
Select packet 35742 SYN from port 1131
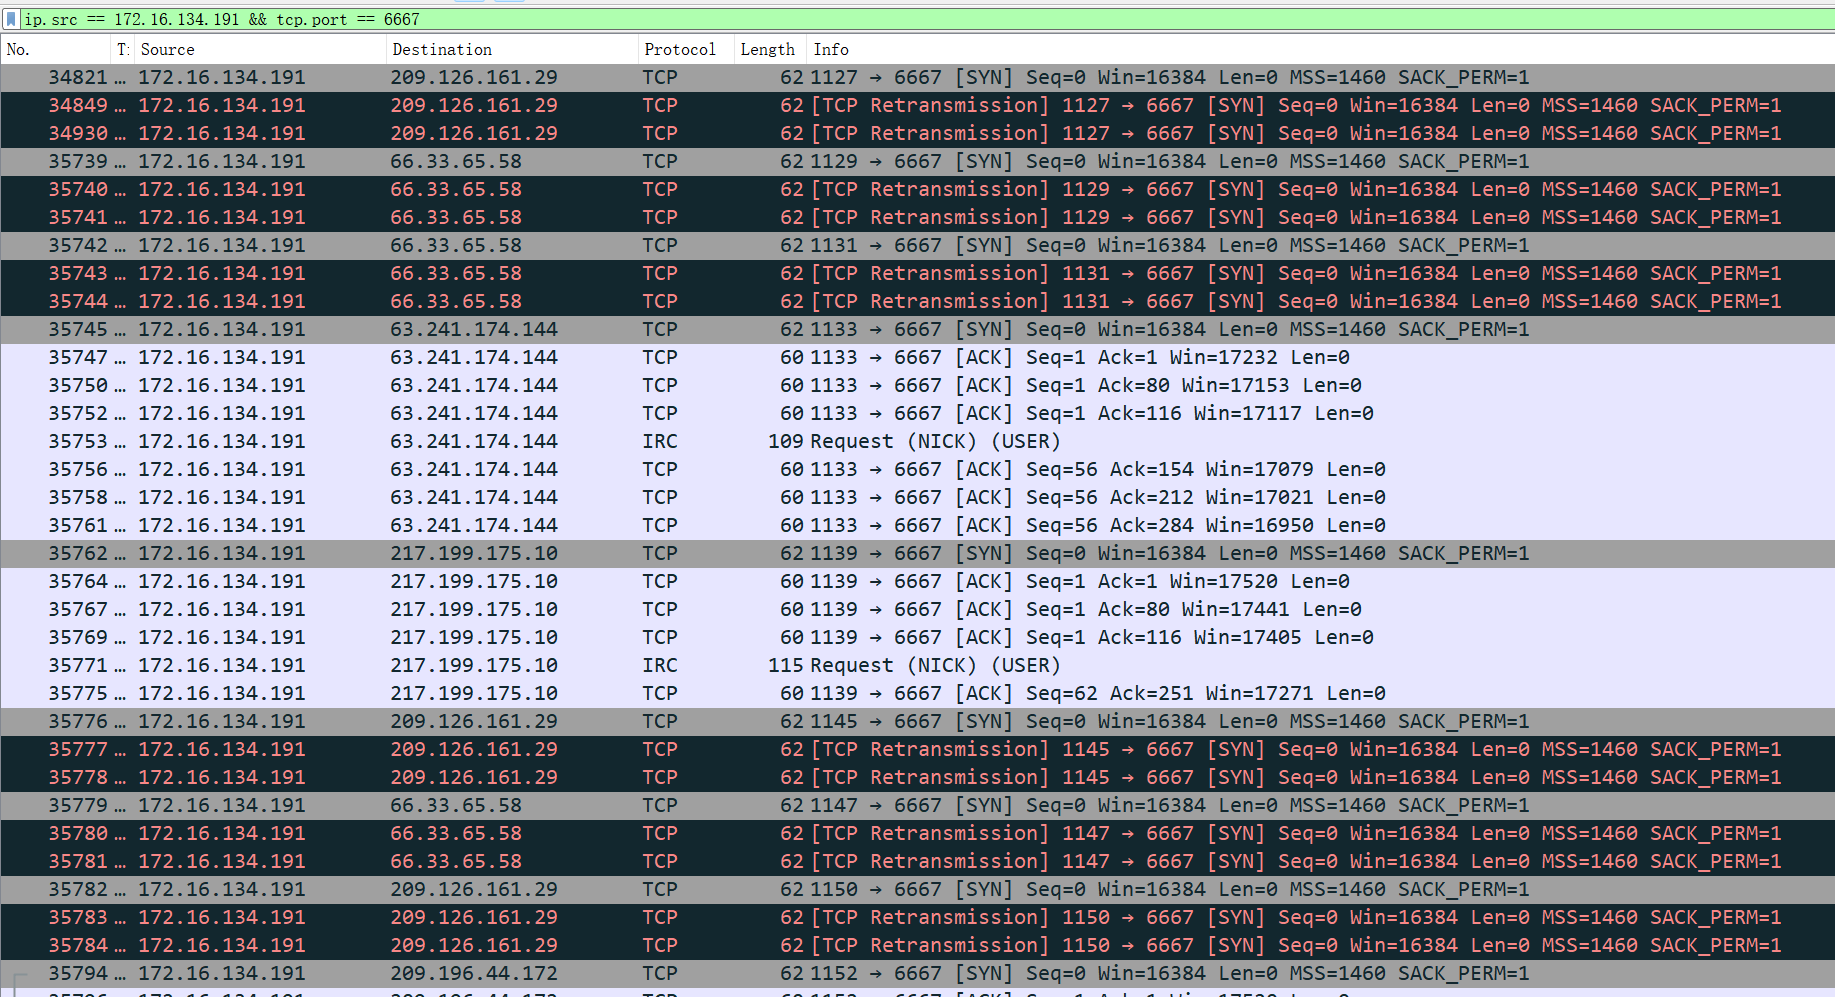click(x=917, y=245)
